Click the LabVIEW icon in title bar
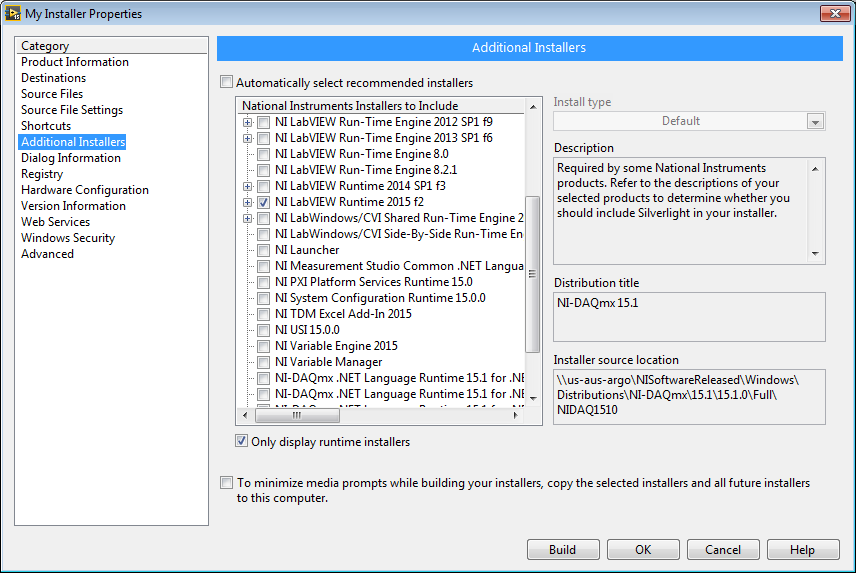This screenshot has height=573, width=856. pyautogui.click(x=13, y=13)
